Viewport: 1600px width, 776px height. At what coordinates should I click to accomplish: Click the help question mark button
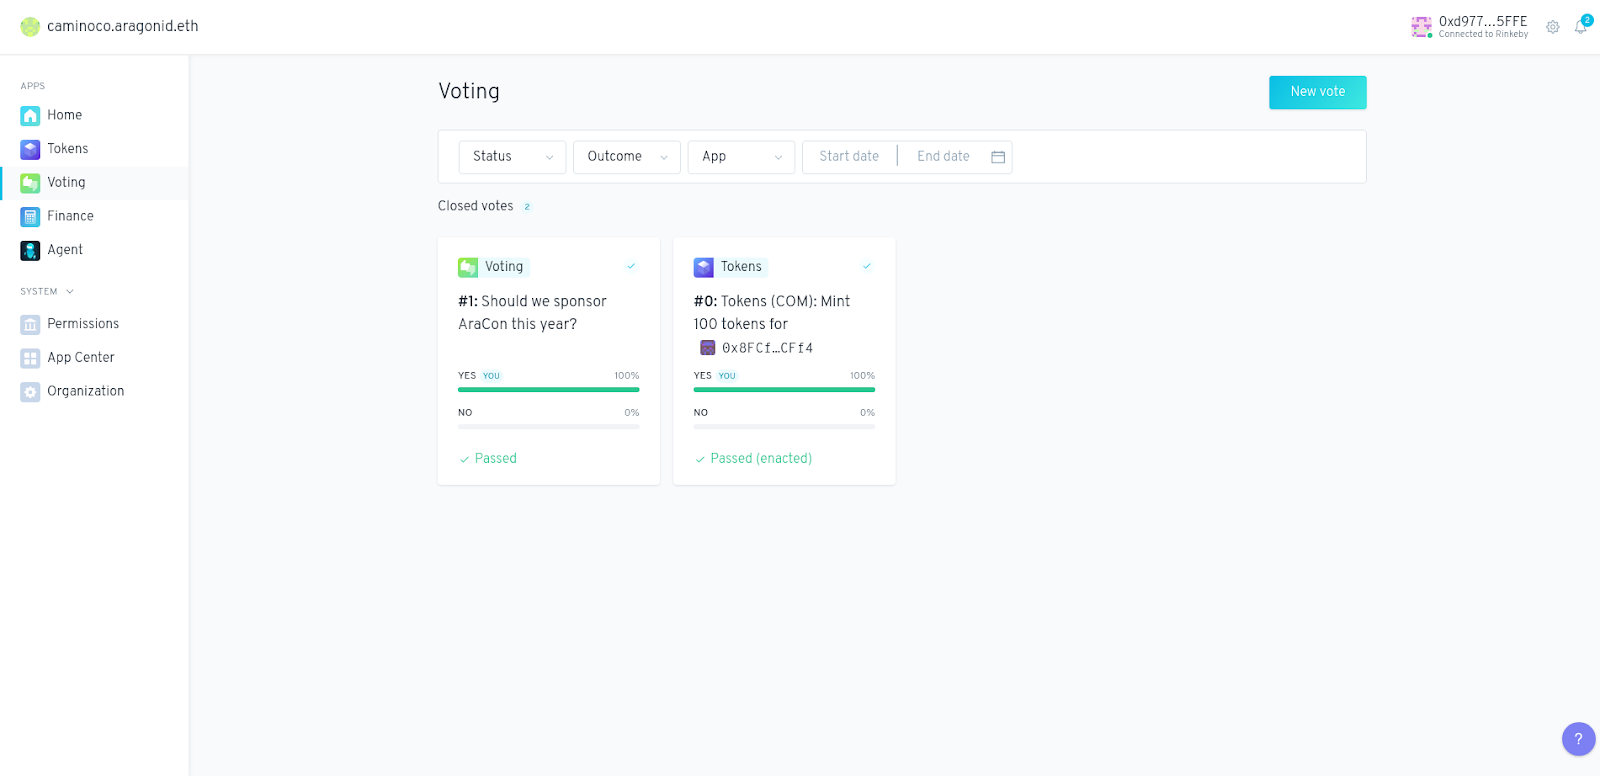[1578, 739]
